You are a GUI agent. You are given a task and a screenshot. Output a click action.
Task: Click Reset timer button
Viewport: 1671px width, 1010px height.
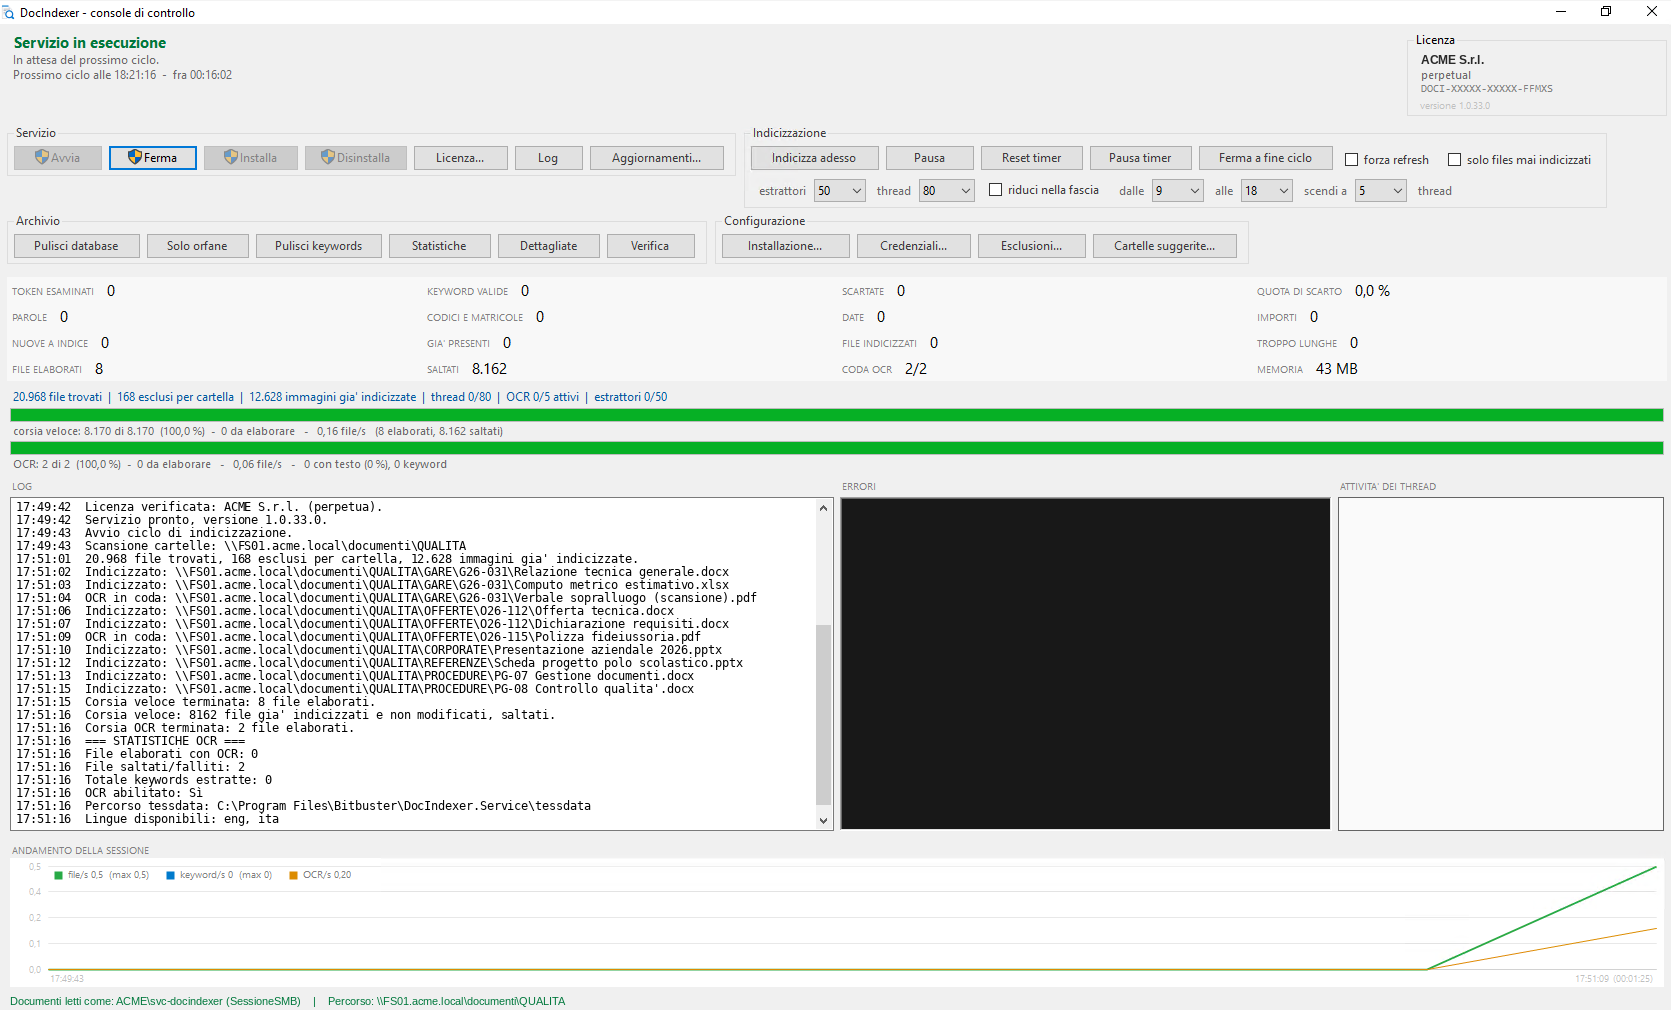(x=1031, y=158)
